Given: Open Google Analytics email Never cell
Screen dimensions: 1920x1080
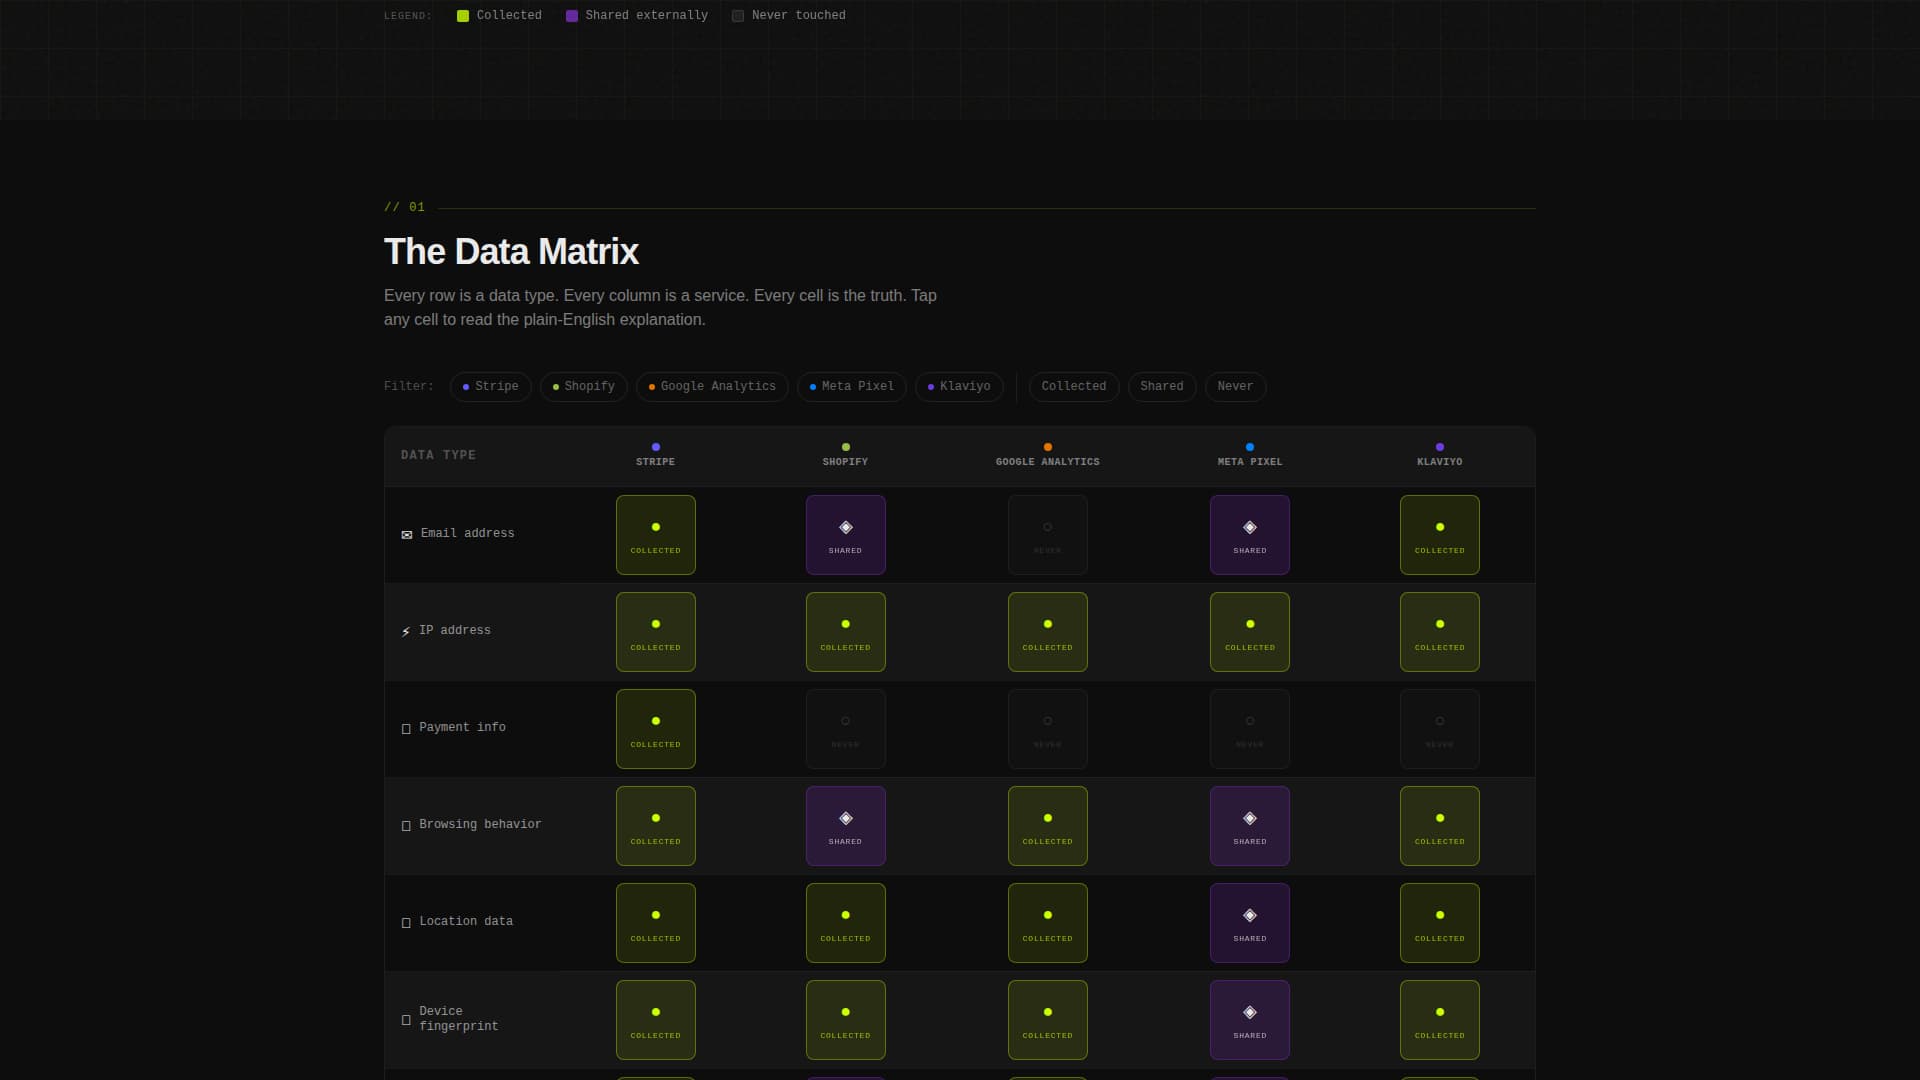Looking at the screenshot, I should (1047, 535).
